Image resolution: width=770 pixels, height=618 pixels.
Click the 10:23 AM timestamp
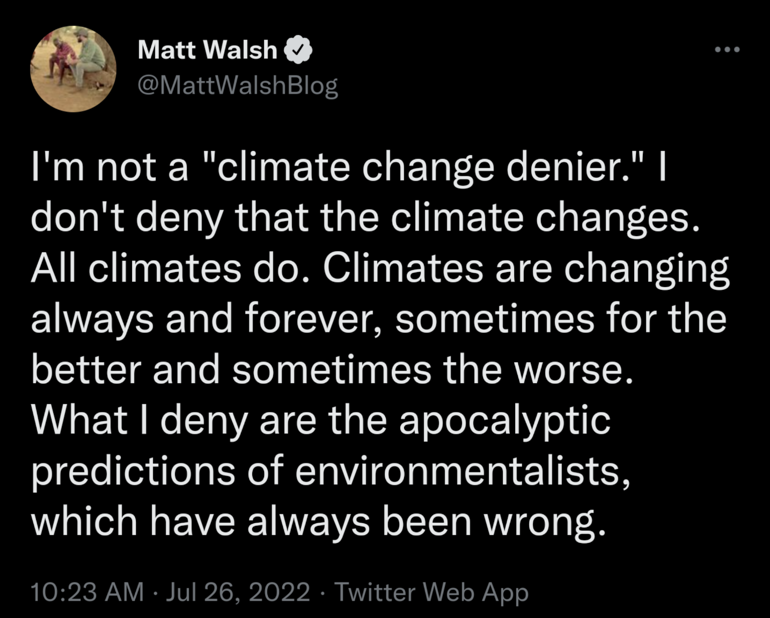[x=87, y=591]
